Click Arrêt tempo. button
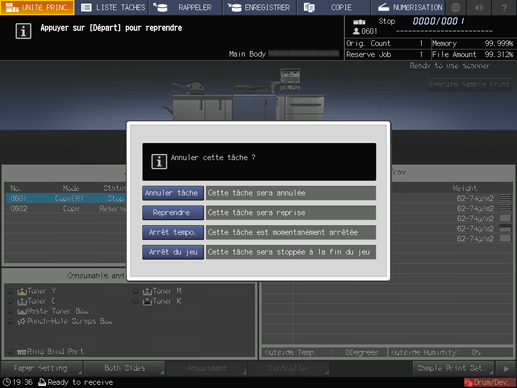Image resolution: width=517 pixels, height=388 pixels. pyautogui.click(x=173, y=232)
